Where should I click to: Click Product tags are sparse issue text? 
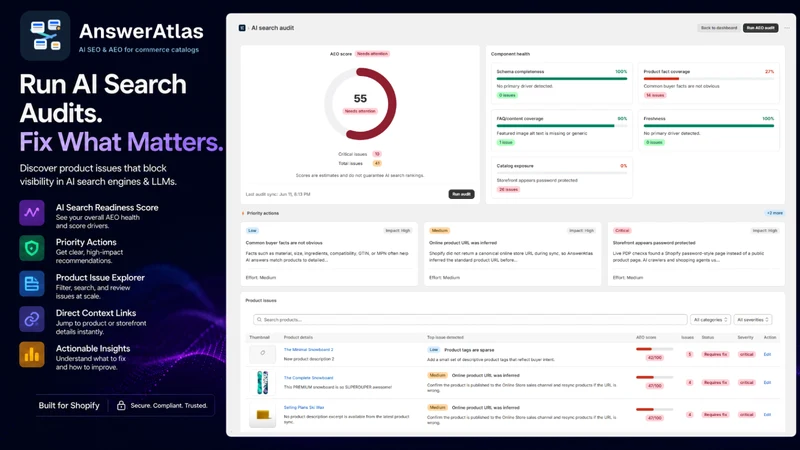469,350
